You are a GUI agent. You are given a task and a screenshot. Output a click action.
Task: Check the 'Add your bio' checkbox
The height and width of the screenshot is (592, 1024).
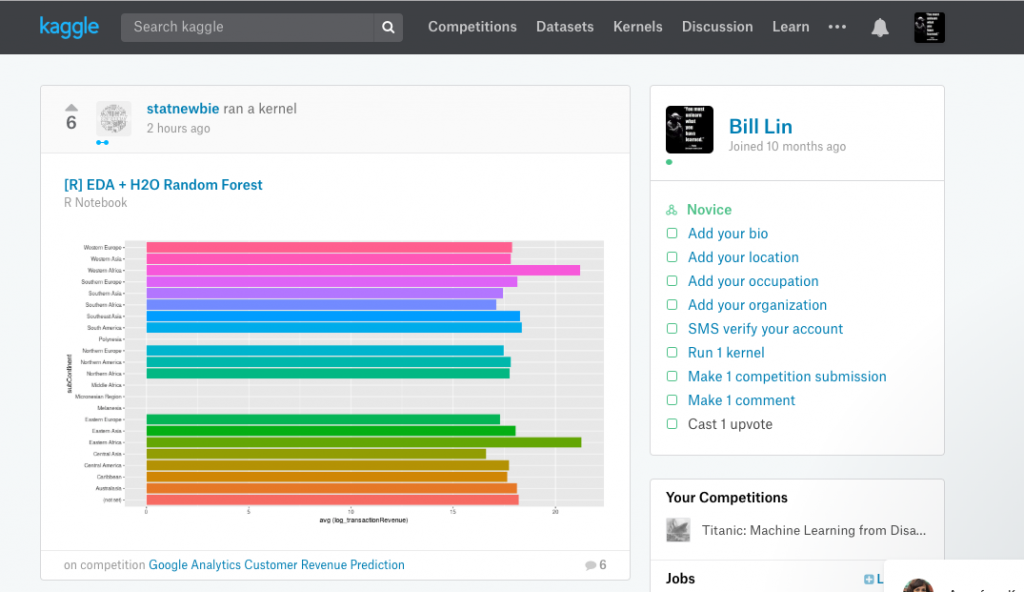pyautogui.click(x=672, y=233)
